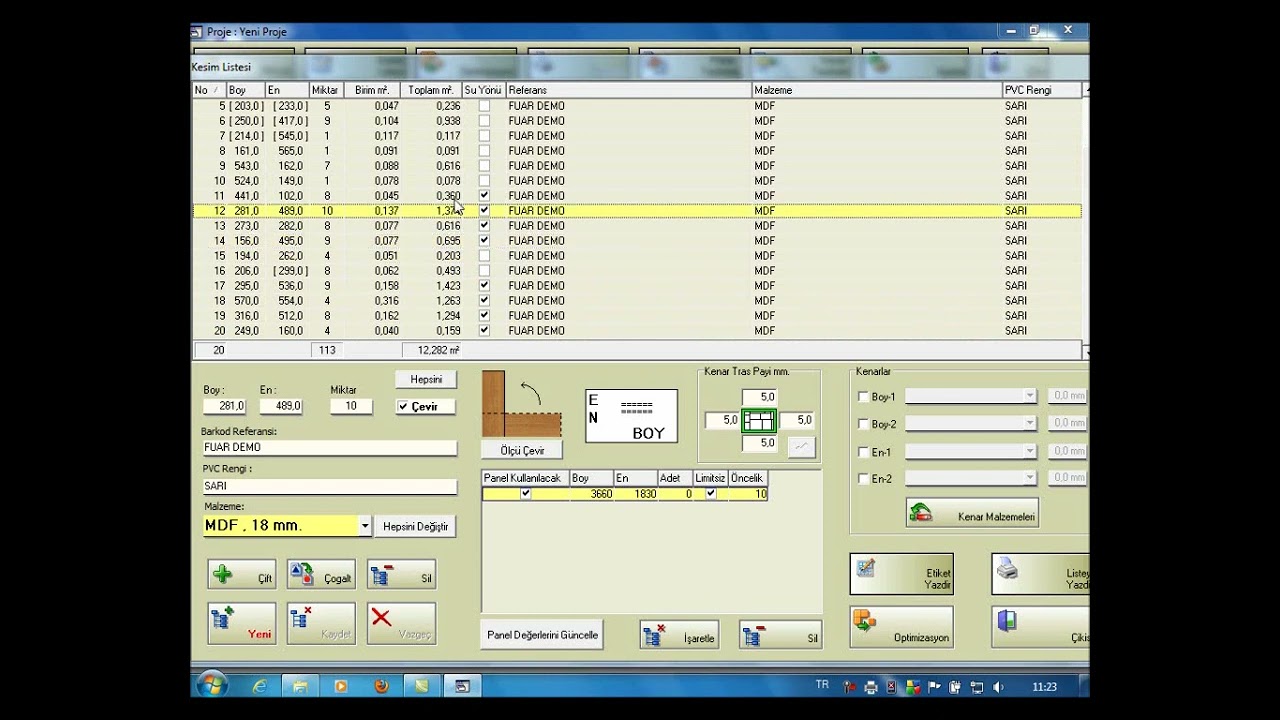Image resolution: width=1280 pixels, height=720 pixels.
Task: Enable the Boy-2 edge checkbox
Action: click(x=863, y=424)
